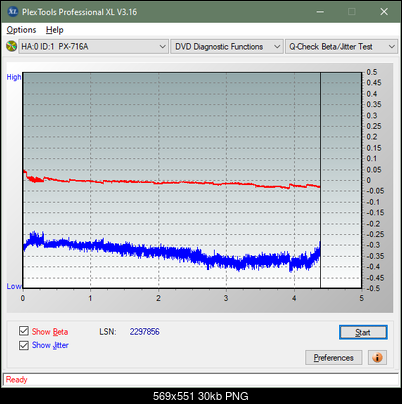Toggle the Show Jitter checkbox
Image resolution: width=402 pixels, height=404 pixels.
[24, 345]
